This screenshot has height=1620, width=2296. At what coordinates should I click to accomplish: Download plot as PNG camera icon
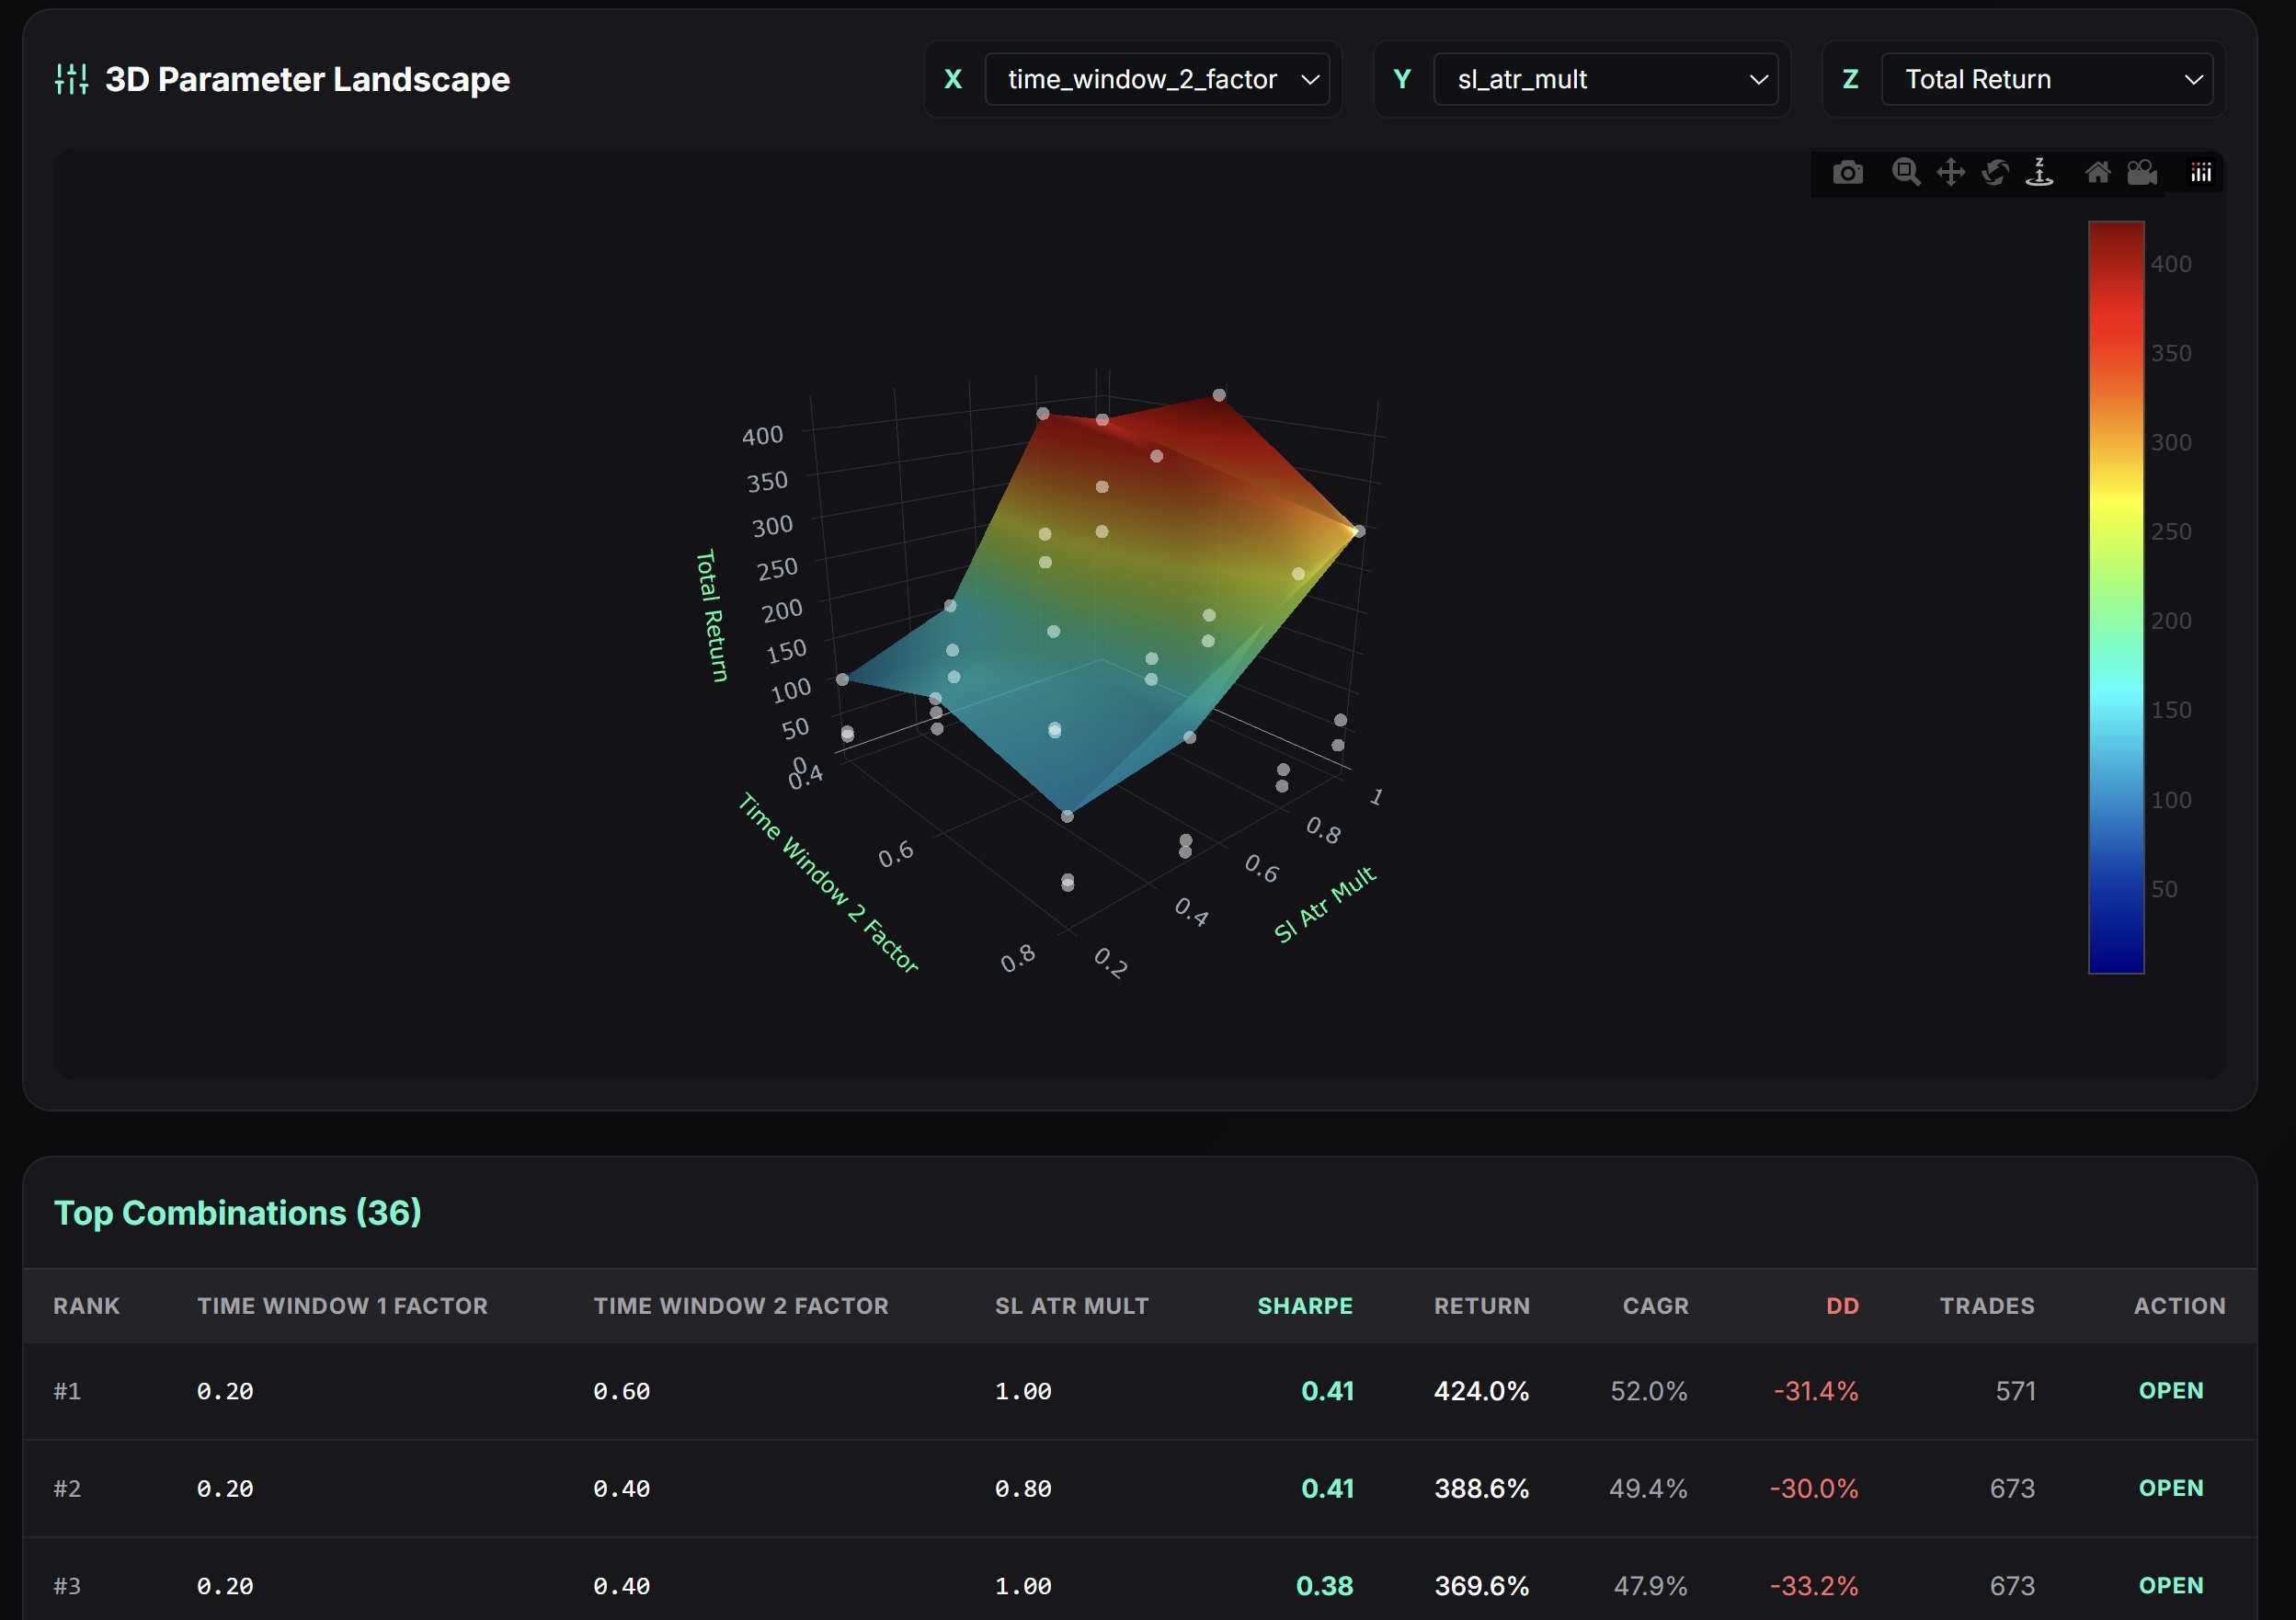click(1847, 173)
